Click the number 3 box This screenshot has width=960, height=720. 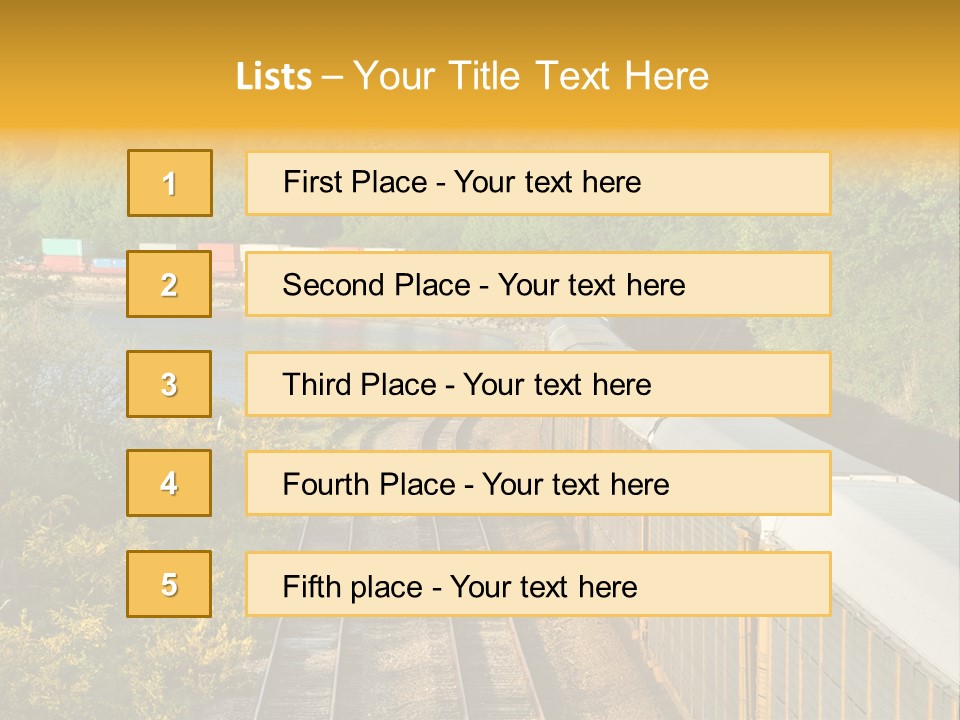click(169, 384)
